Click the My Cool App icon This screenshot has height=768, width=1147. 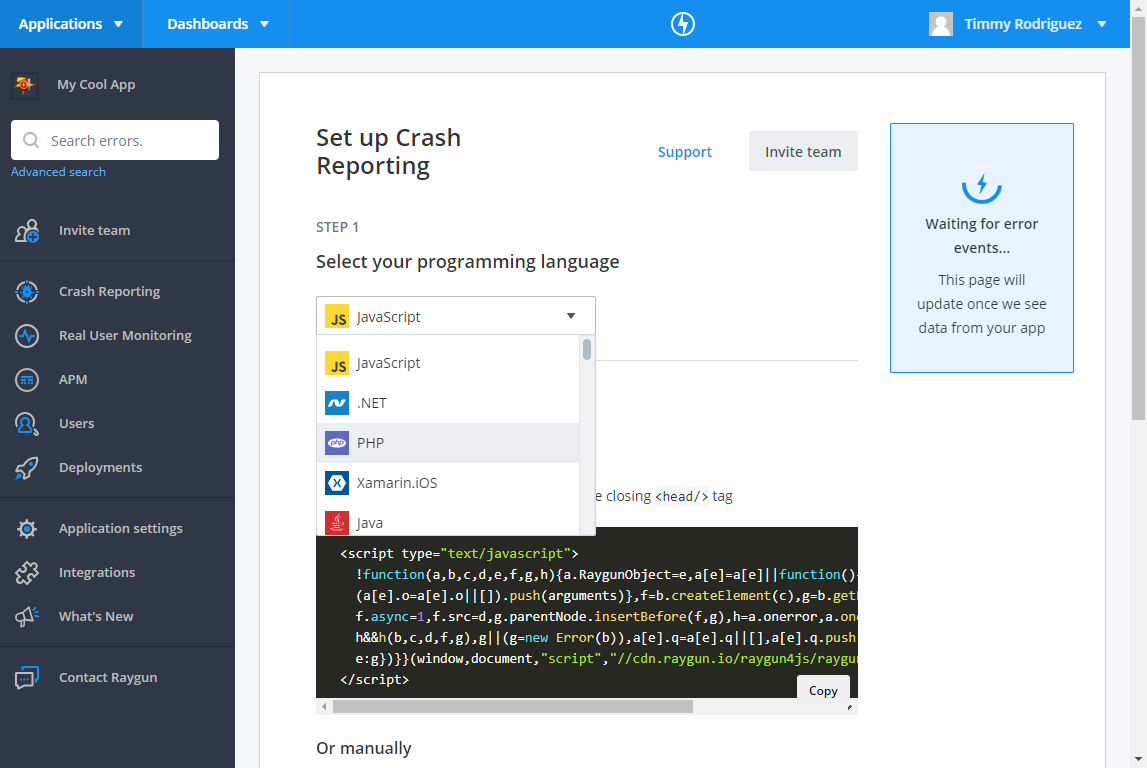(x=25, y=85)
